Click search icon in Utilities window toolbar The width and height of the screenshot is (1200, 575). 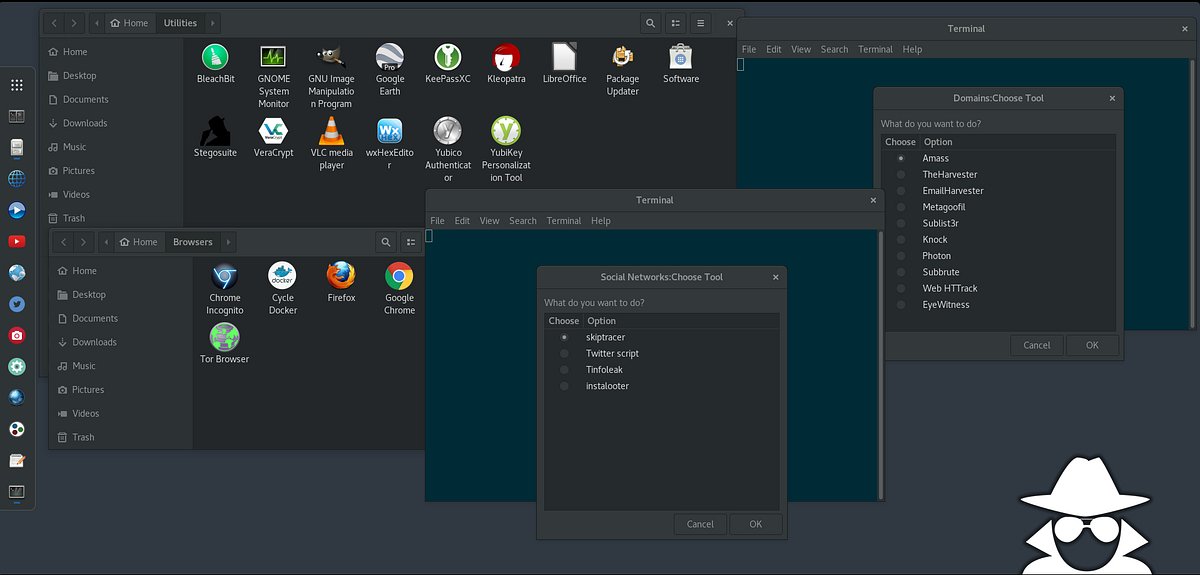(x=650, y=23)
